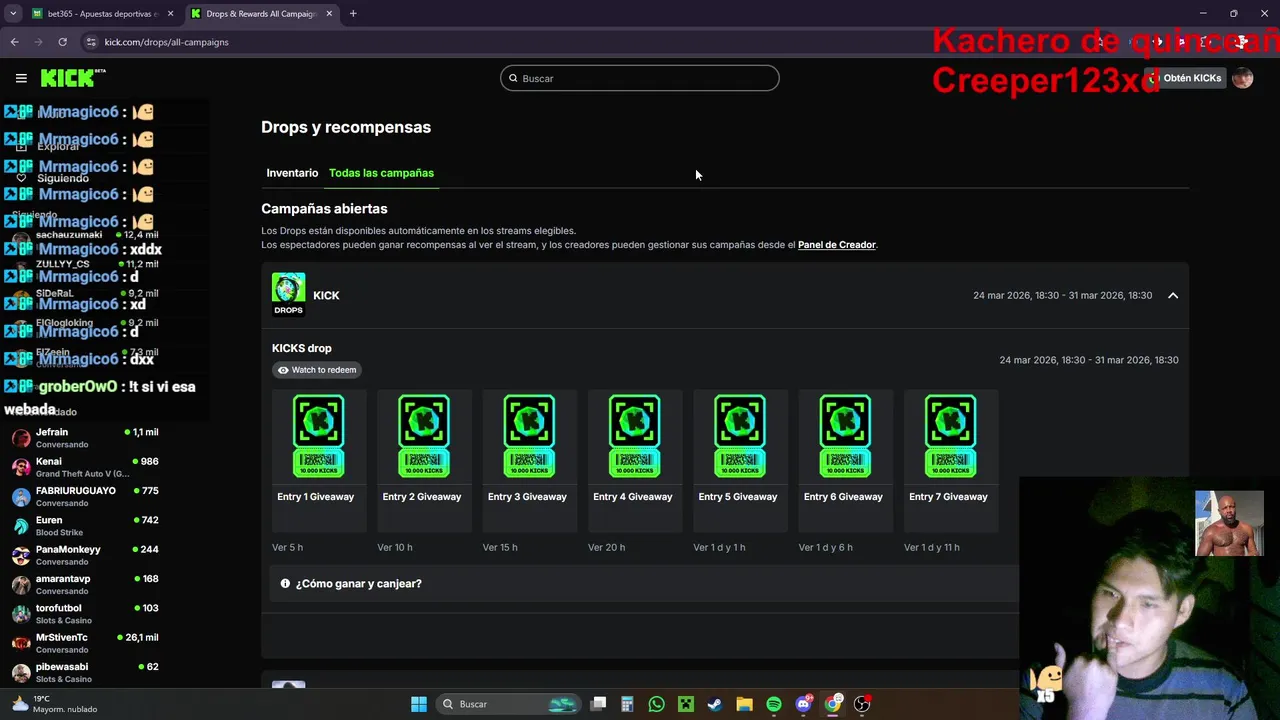Open Entry 6 Giveaway reward
This screenshot has height=720, width=1280.
845,459
